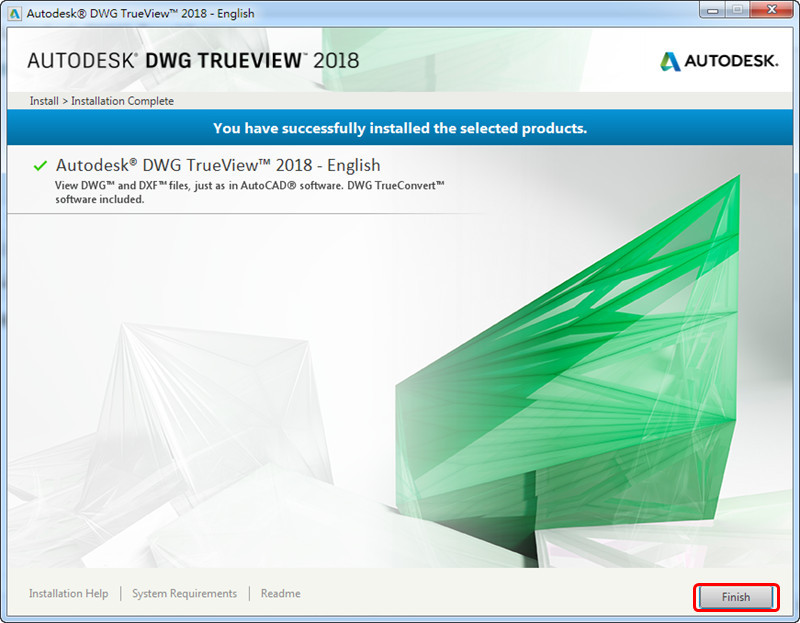Click the disabled maximize button
800x623 pixels.
(737, 10)
